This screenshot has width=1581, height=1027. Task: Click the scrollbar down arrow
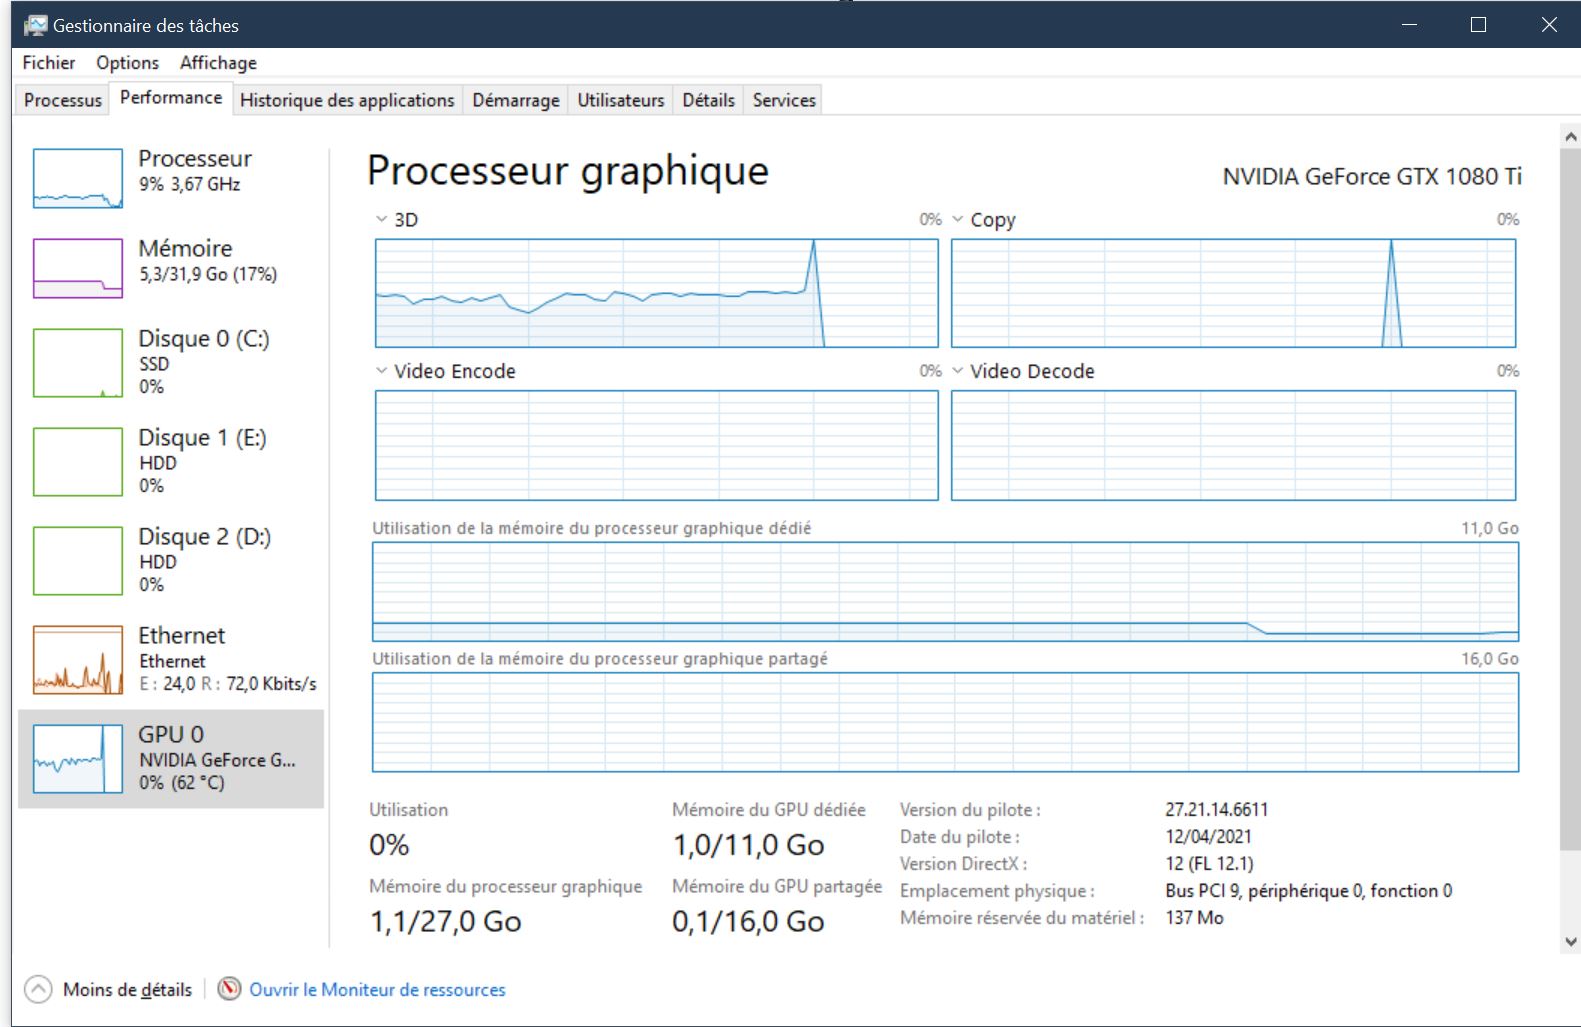coord(1570,941)
